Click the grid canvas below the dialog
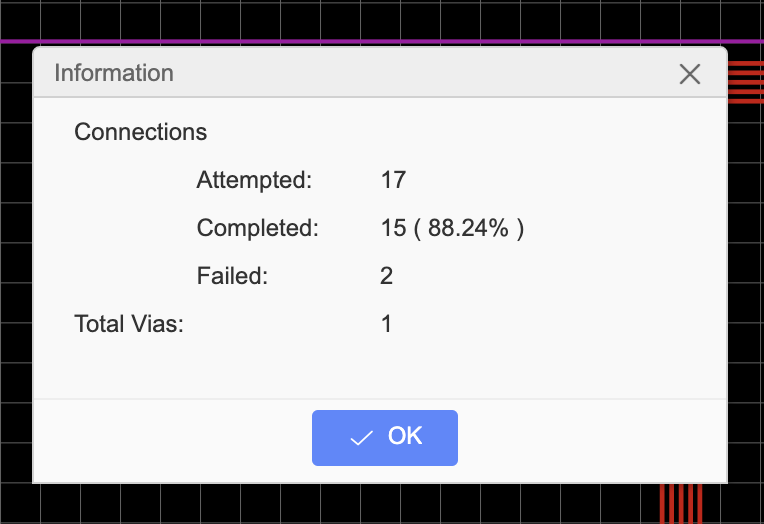The width and height of the screenshot is (764, 524). pos(341,505)
